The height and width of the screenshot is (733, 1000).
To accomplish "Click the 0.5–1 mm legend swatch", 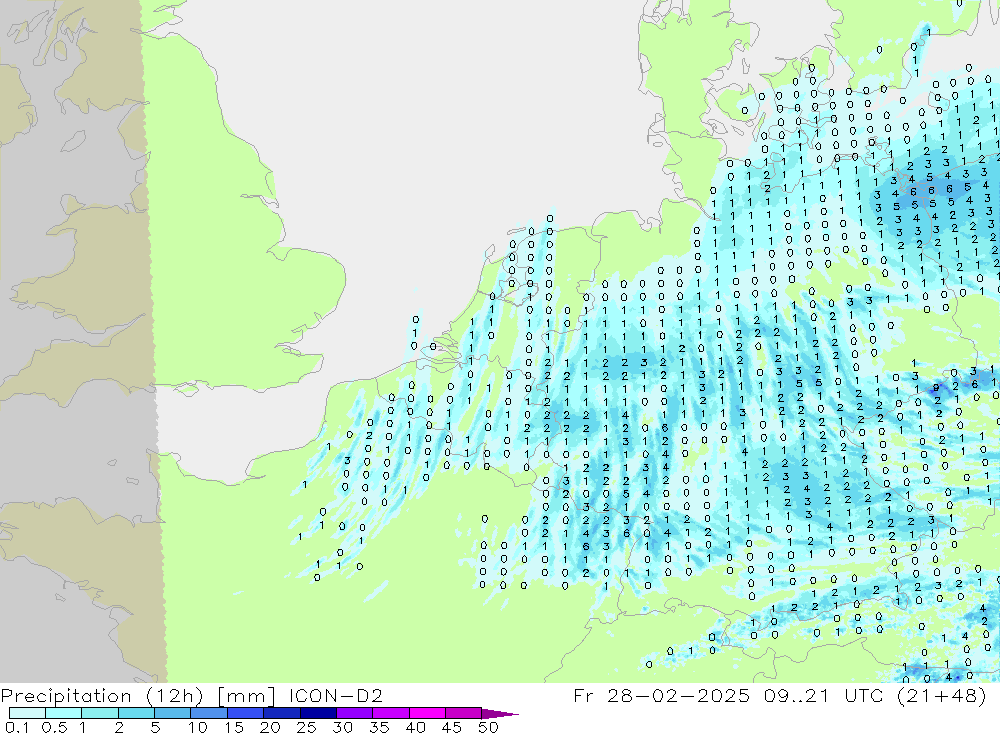I will tap(64, 713).
